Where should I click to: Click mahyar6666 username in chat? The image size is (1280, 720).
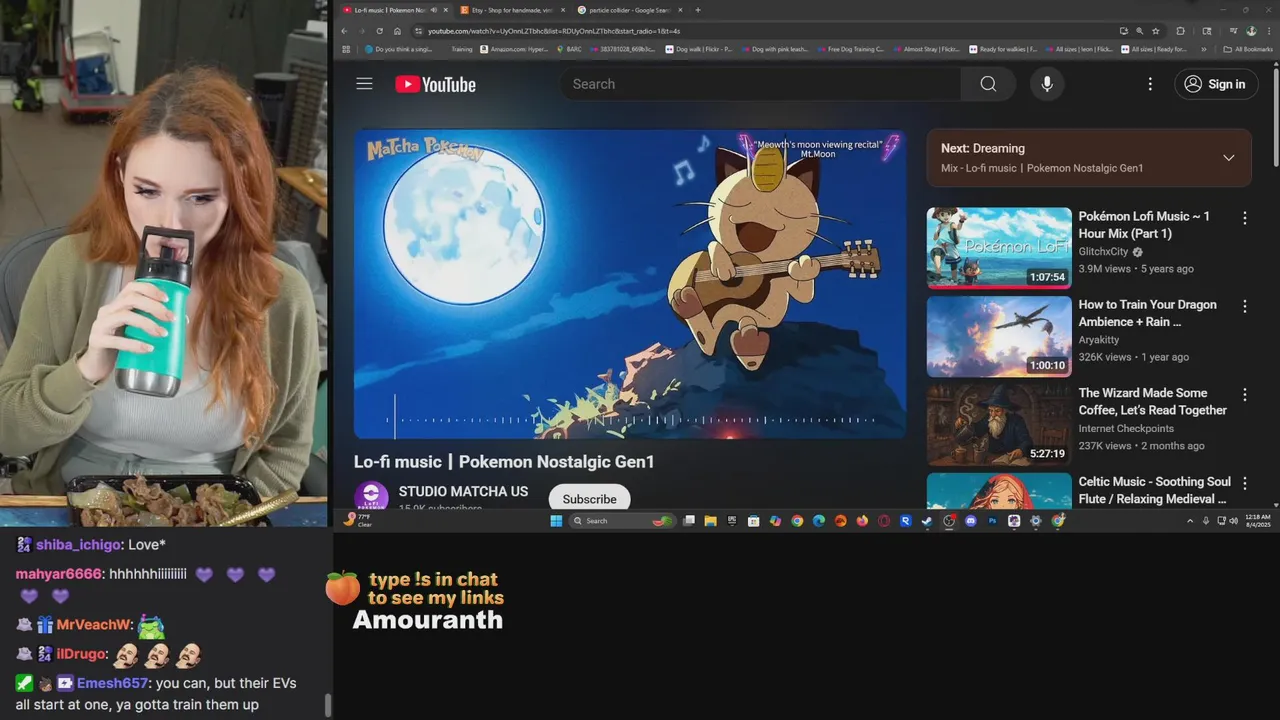59,574
